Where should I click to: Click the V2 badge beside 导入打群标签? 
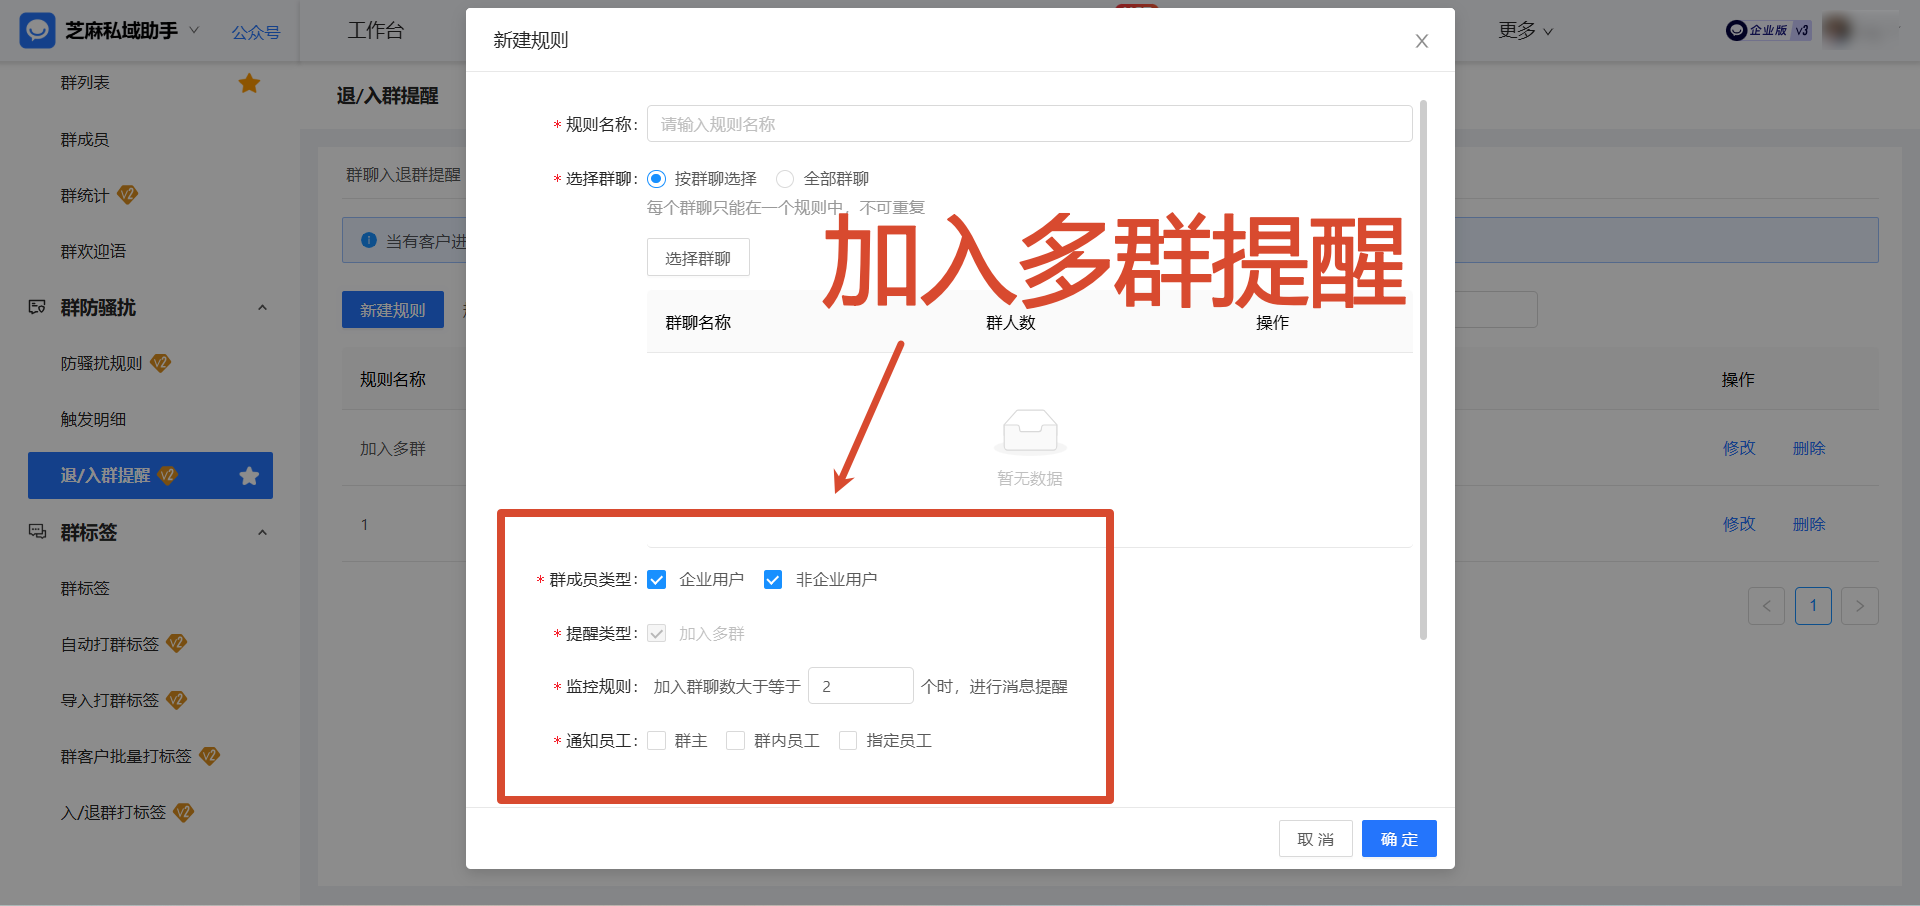coord(176,700)
